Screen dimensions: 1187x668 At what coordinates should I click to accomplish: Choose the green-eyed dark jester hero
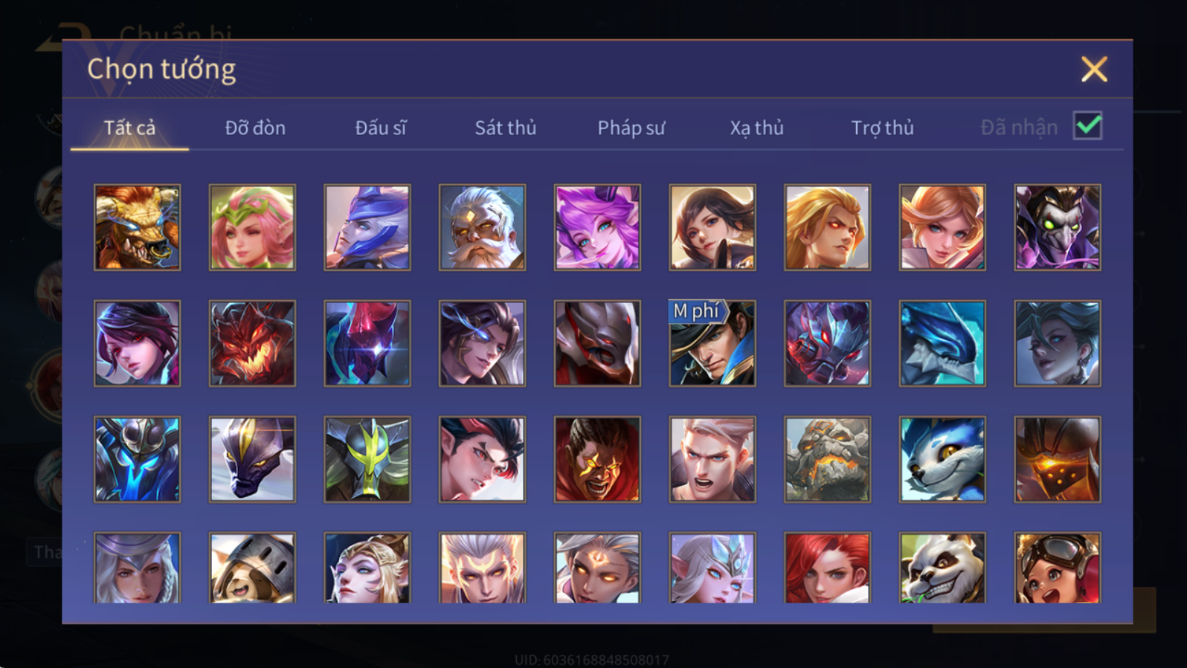pos(1058,227)
